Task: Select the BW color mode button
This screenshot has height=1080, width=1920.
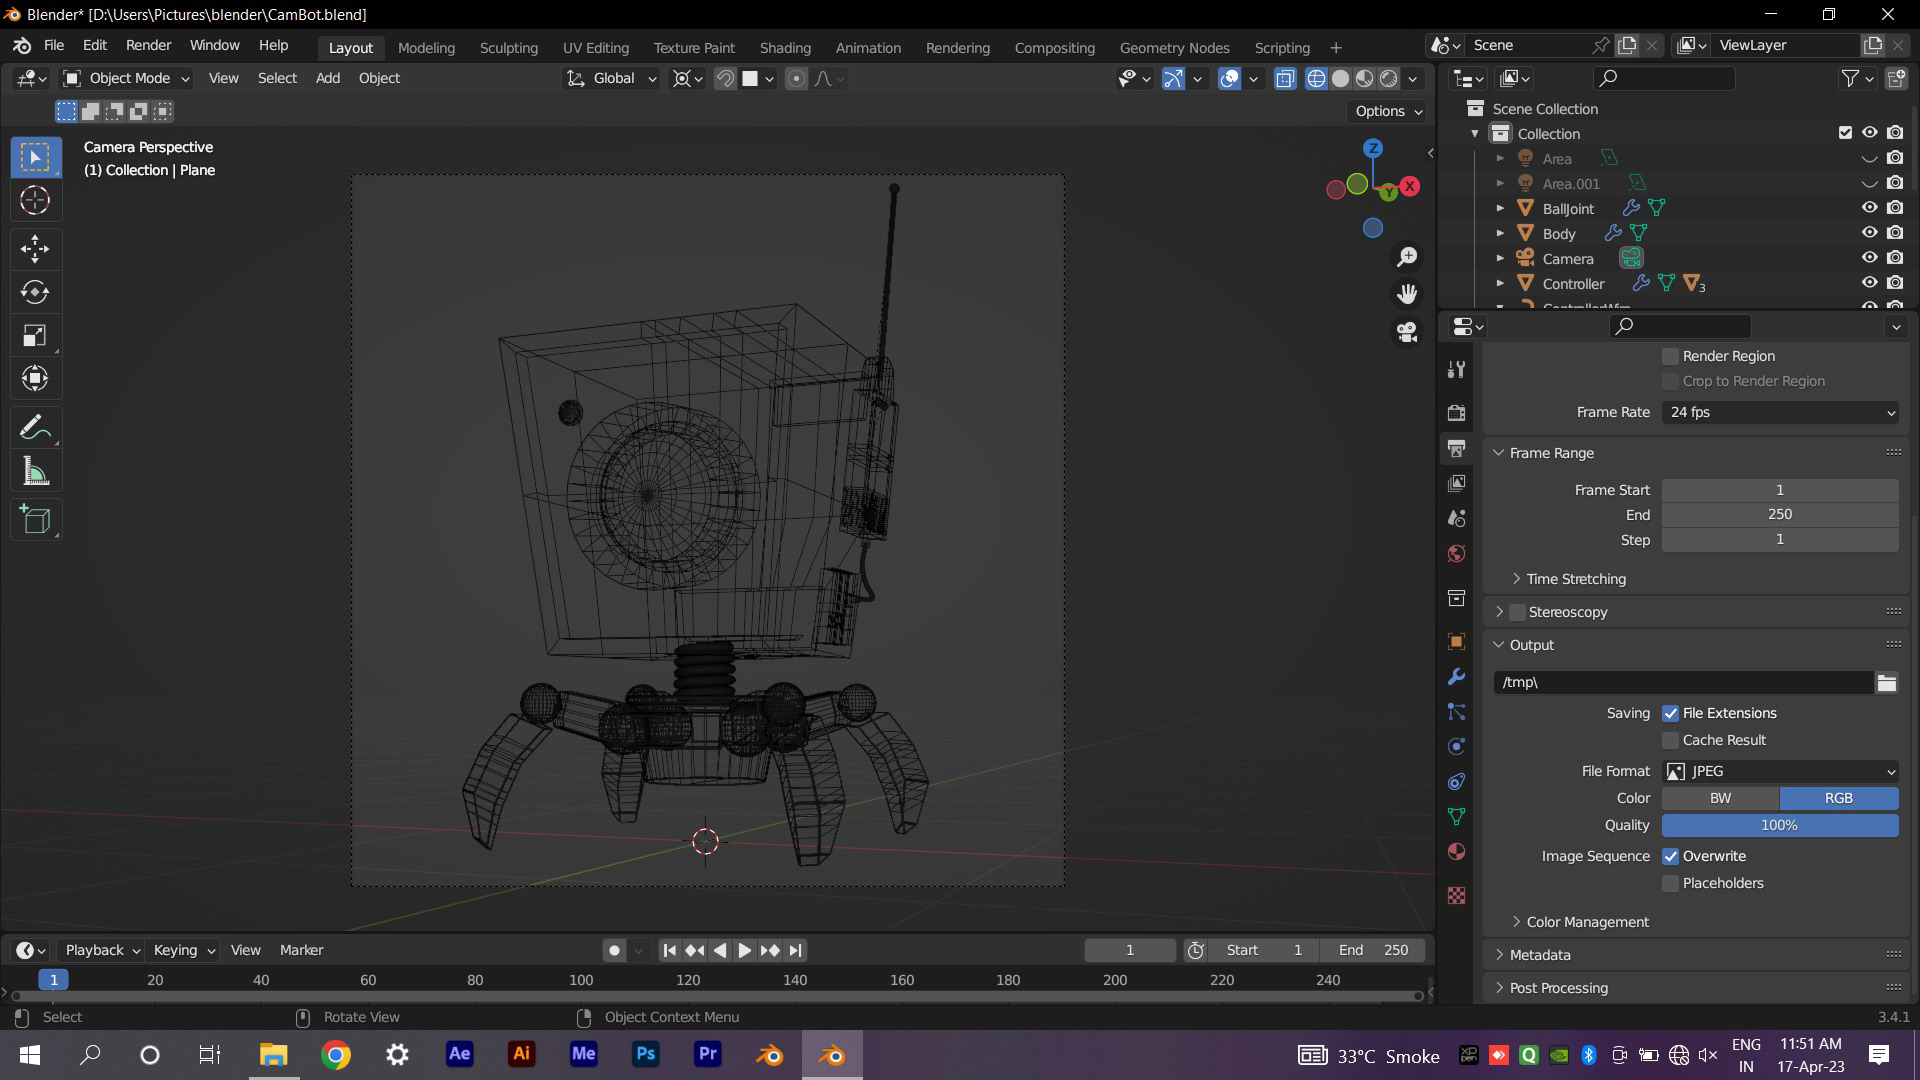Action: [1720, 799]
